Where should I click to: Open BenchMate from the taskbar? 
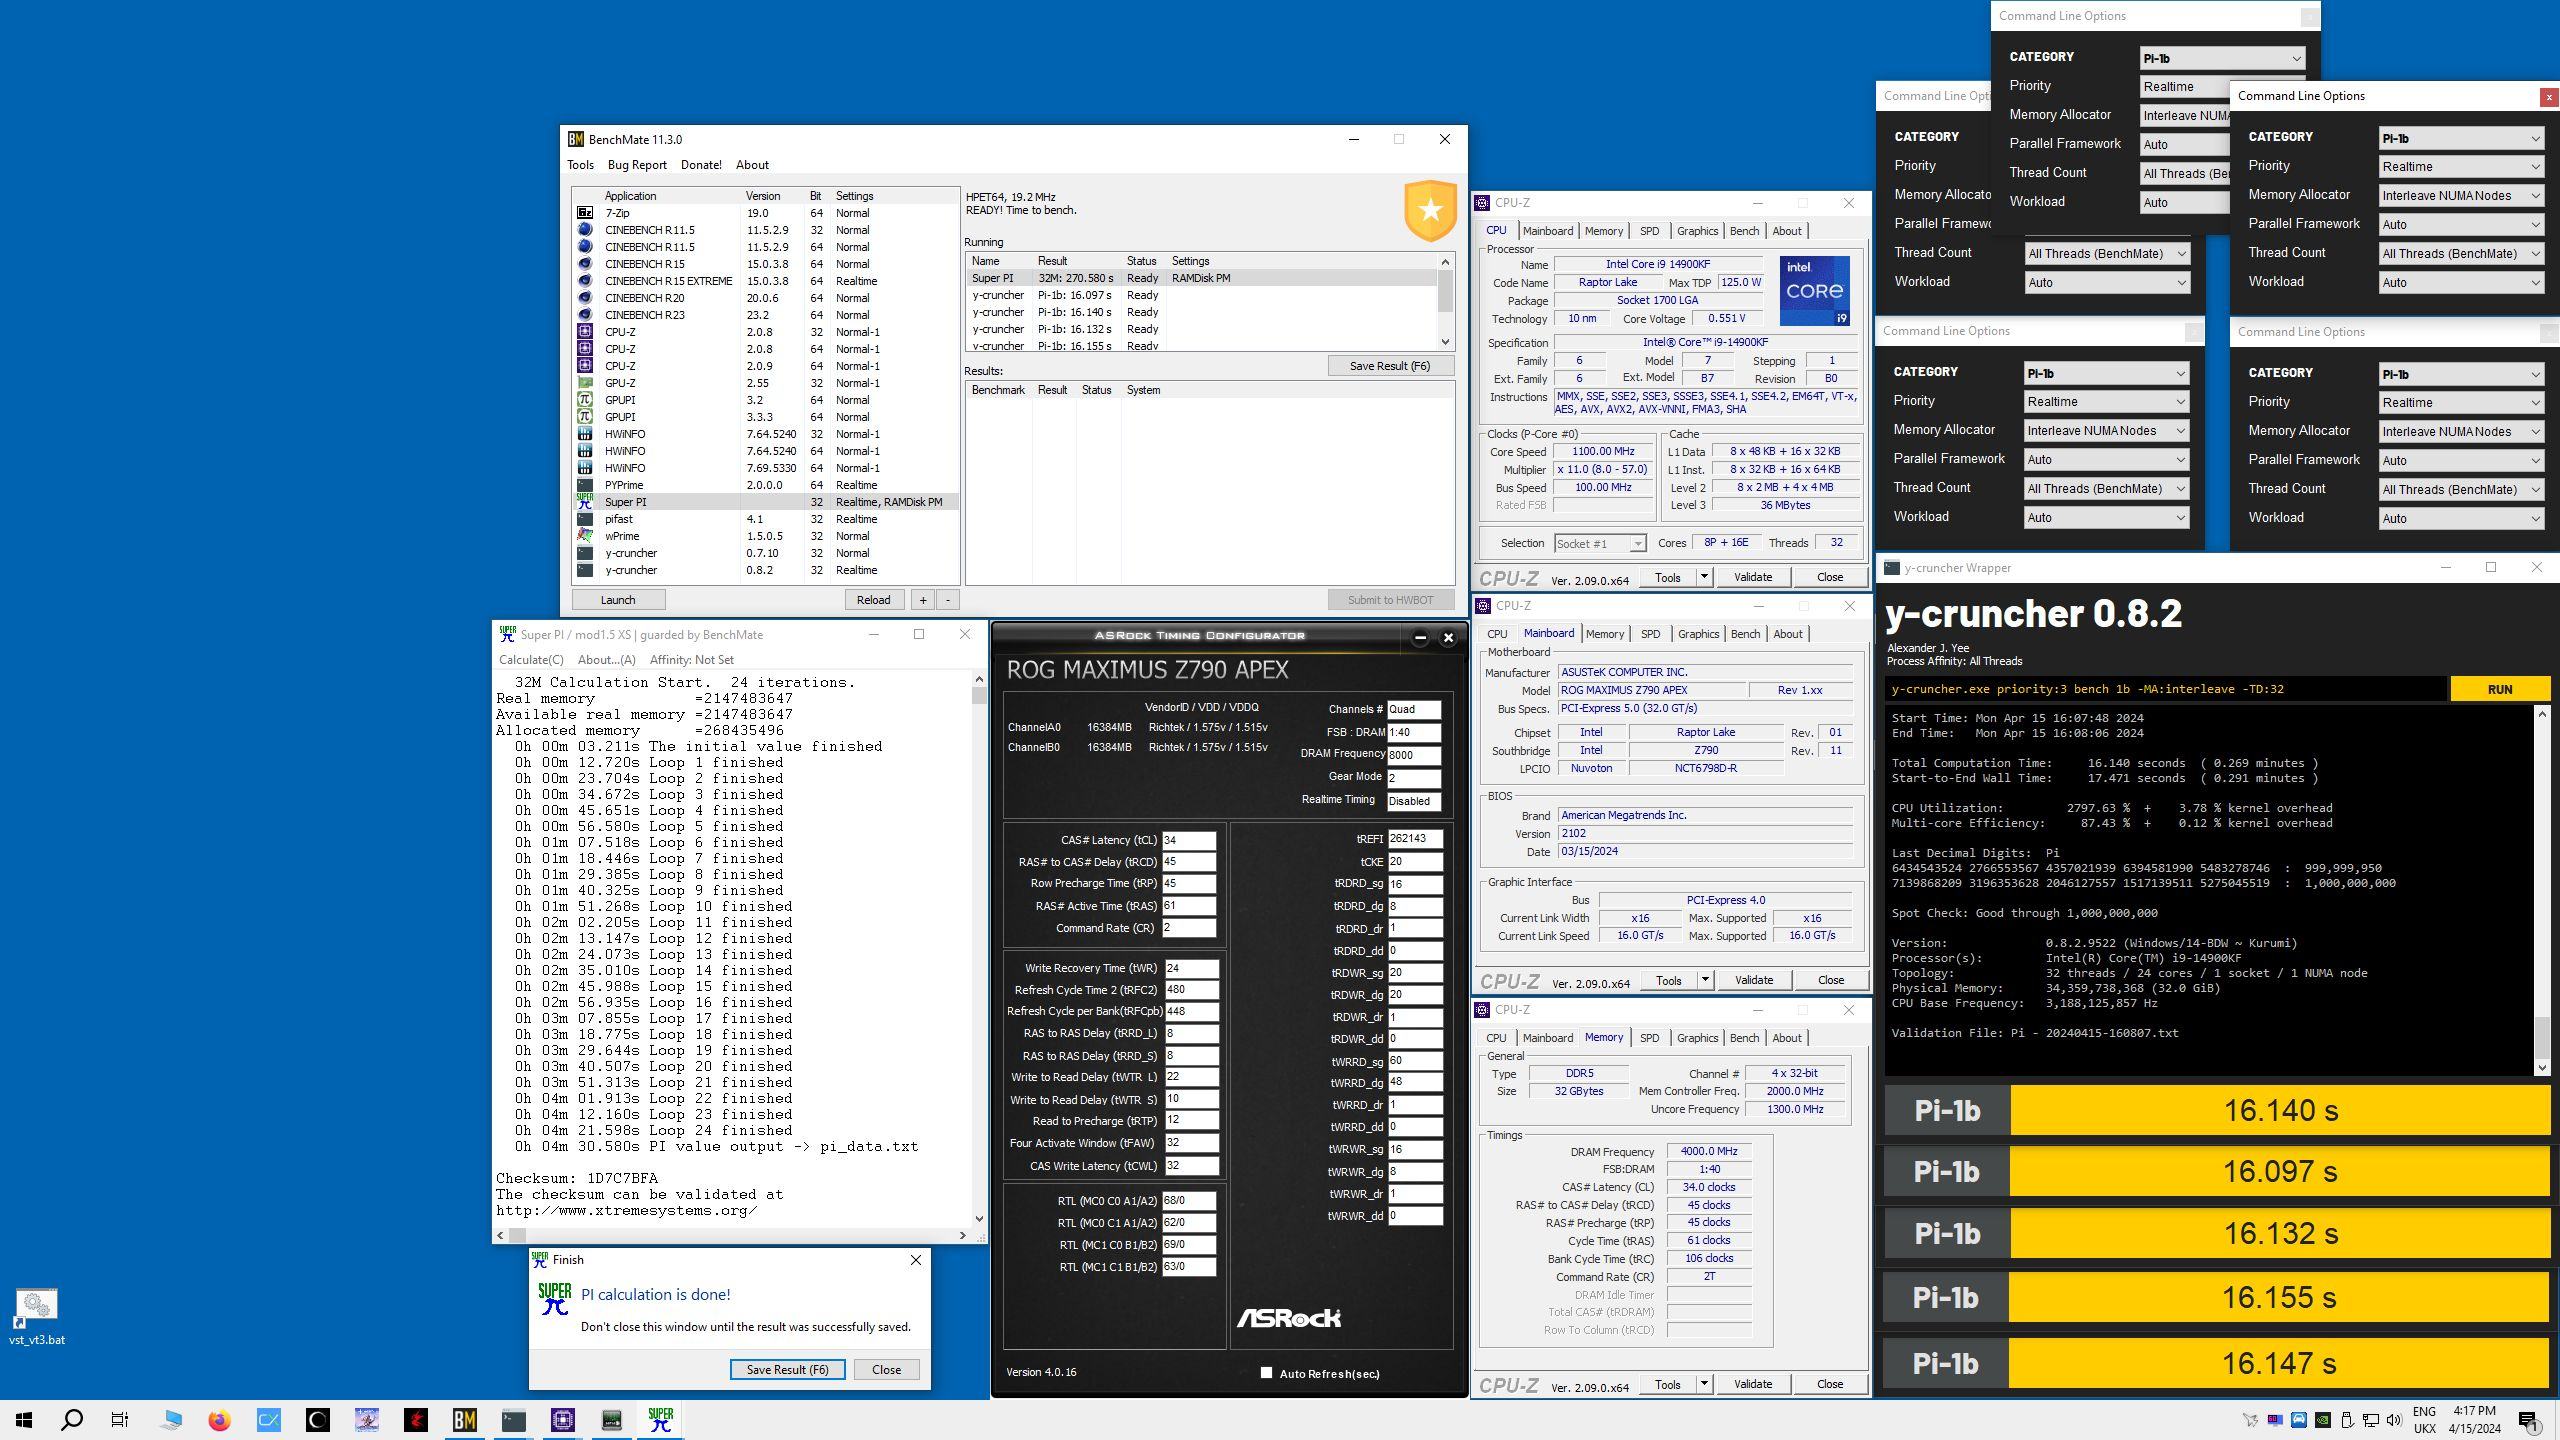(464, 1420)
